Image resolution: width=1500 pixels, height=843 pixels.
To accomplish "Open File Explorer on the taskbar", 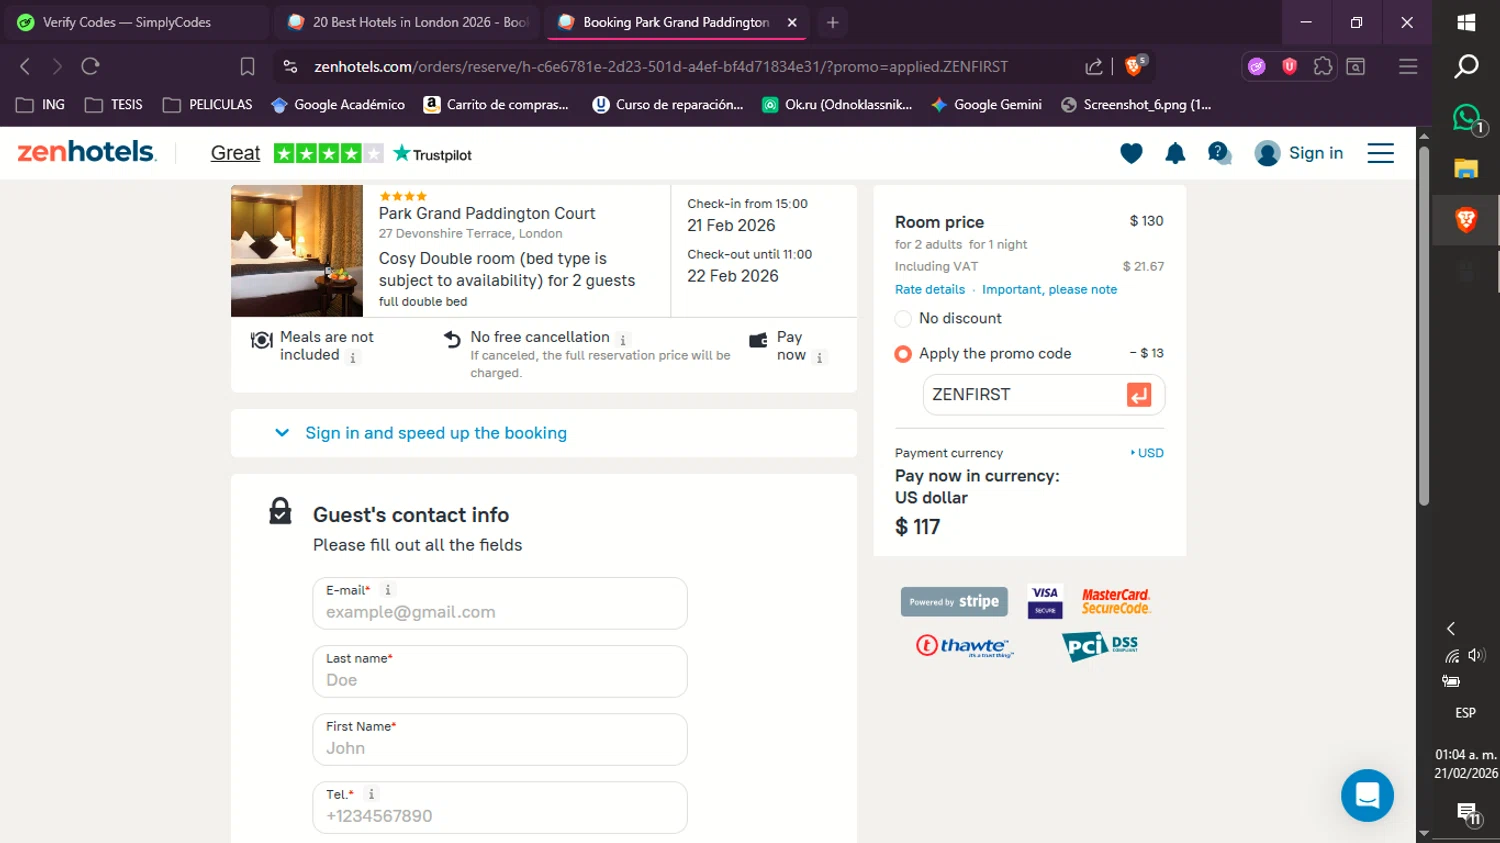I will tap(1466, 168).
